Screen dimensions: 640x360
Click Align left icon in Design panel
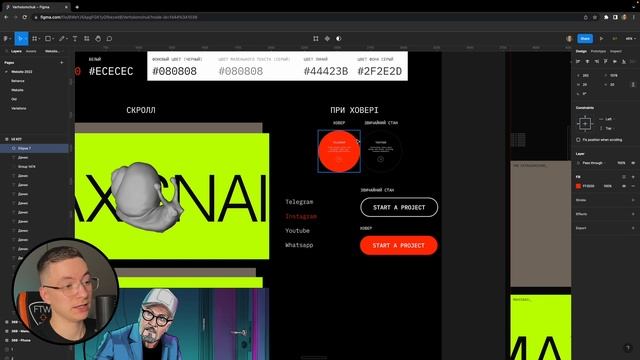coord(578,61)
